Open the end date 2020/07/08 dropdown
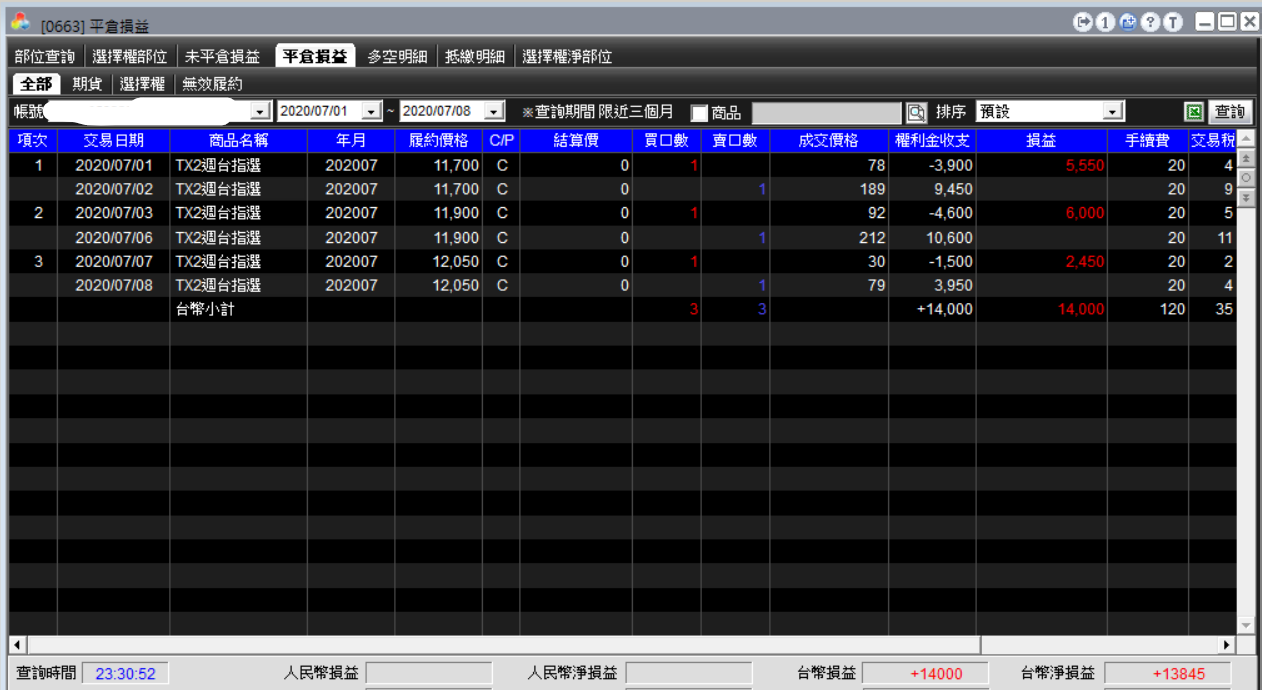The height and width of the screenshot is (690, 1262). click(x=494, y=111)
